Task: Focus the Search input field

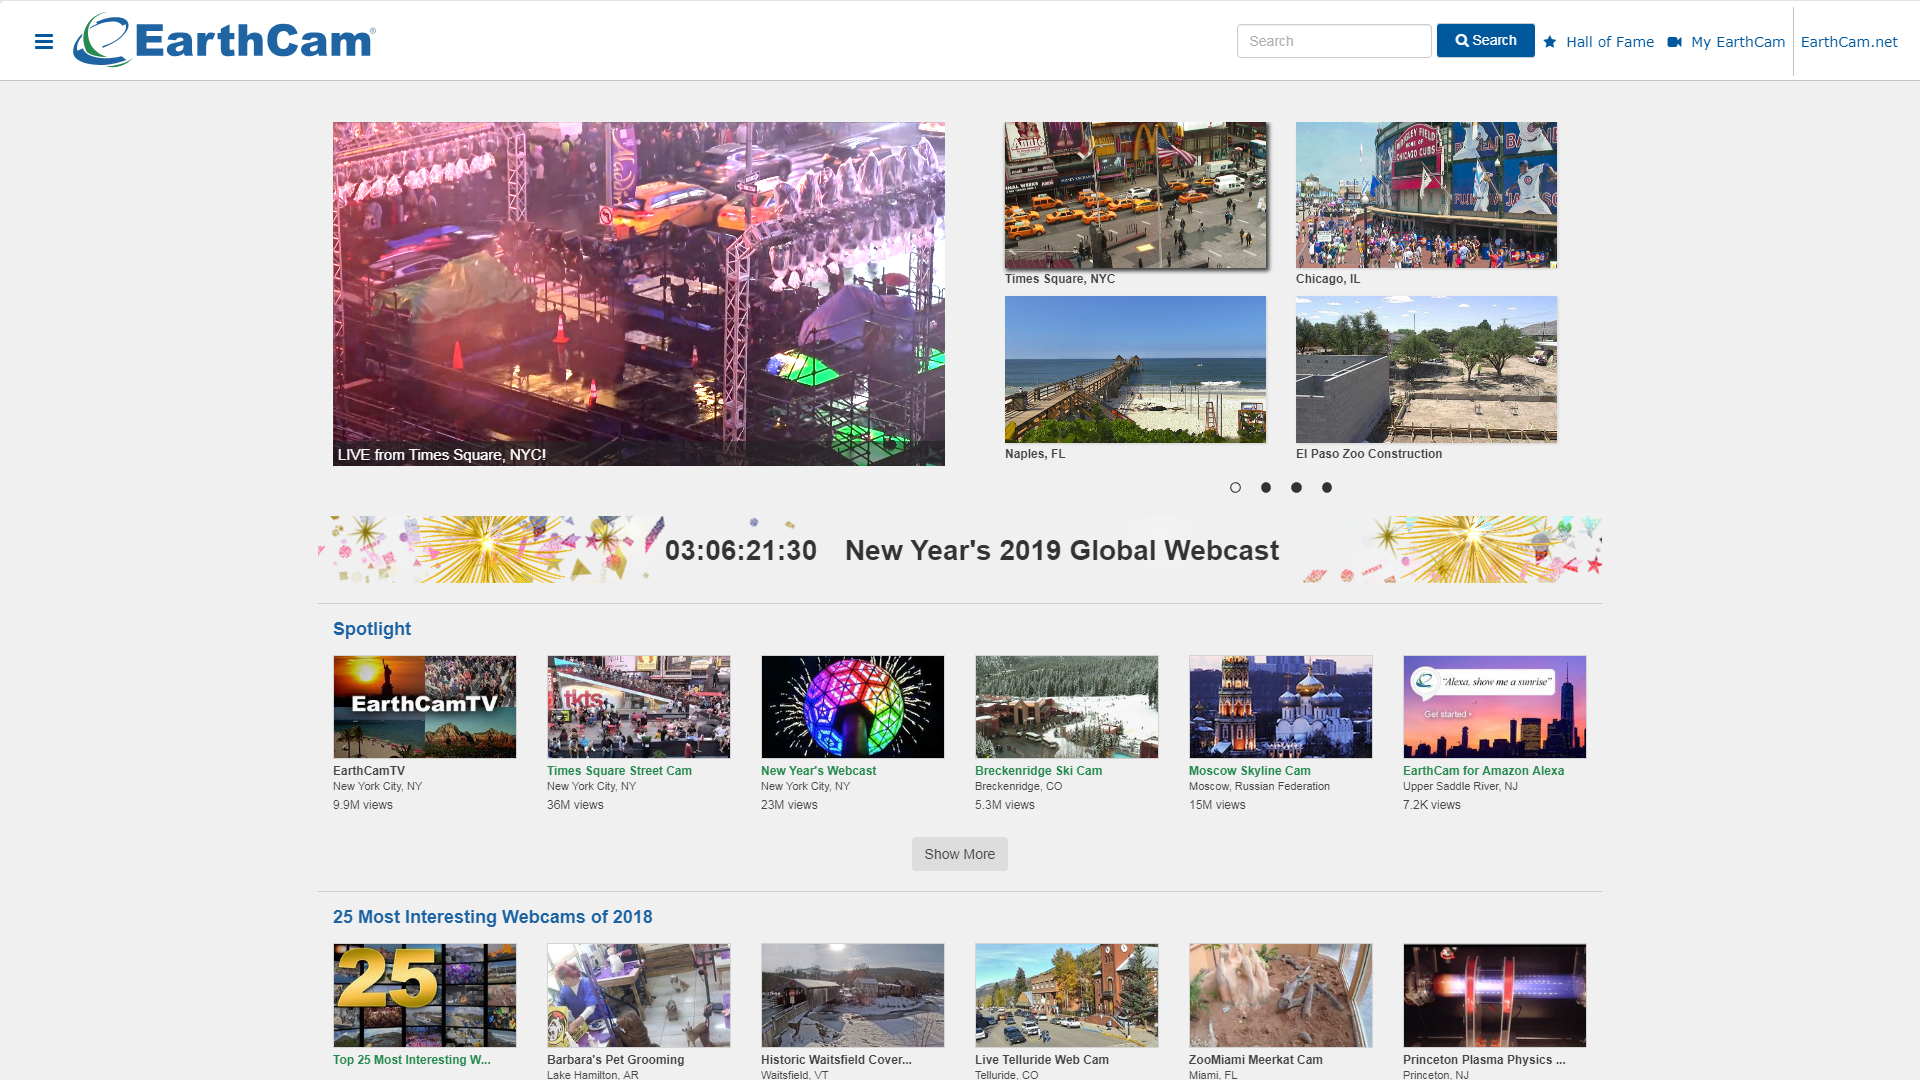Action: click(1333, 41)
